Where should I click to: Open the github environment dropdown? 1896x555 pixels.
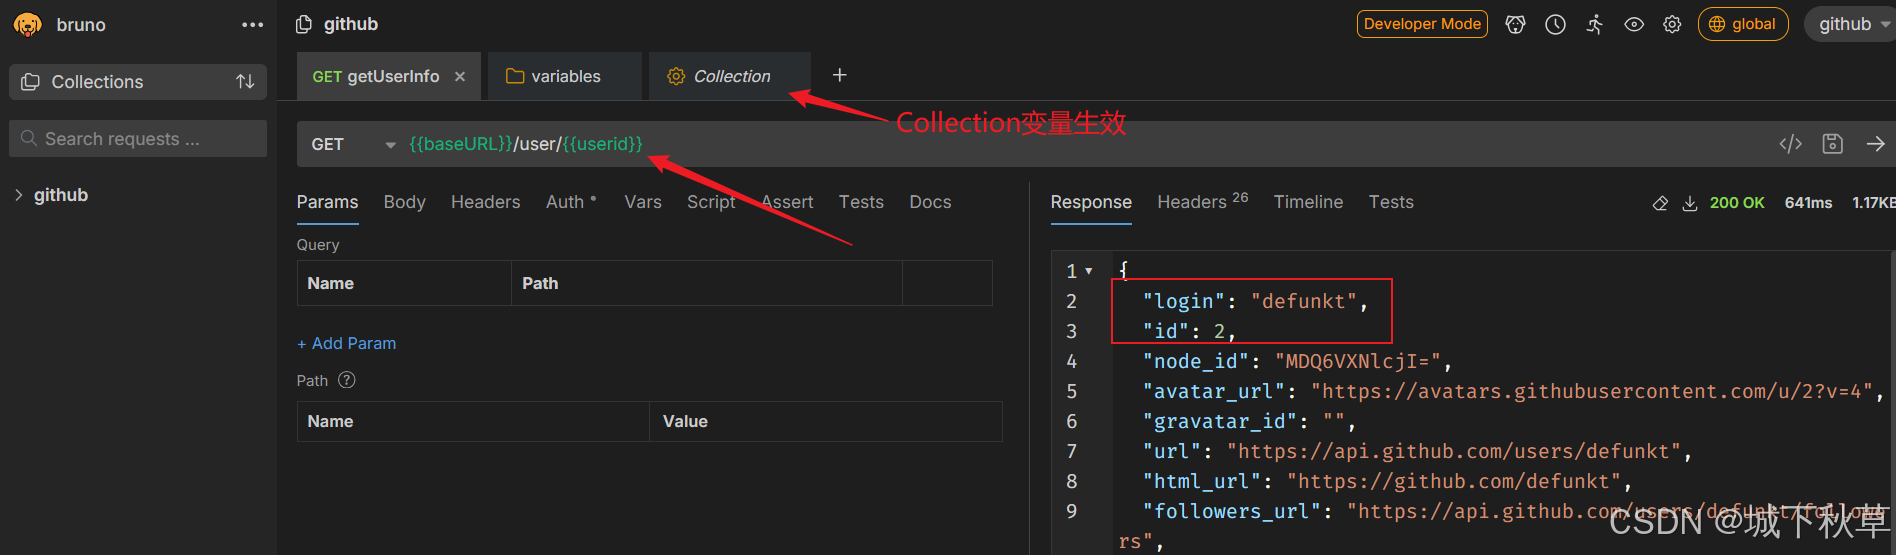click(1851, 24)
